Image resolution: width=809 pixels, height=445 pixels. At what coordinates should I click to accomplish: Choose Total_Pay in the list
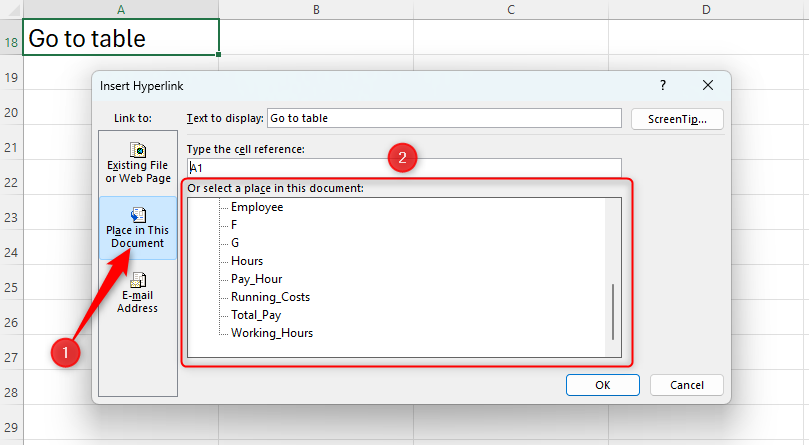[x=256, y=315]
